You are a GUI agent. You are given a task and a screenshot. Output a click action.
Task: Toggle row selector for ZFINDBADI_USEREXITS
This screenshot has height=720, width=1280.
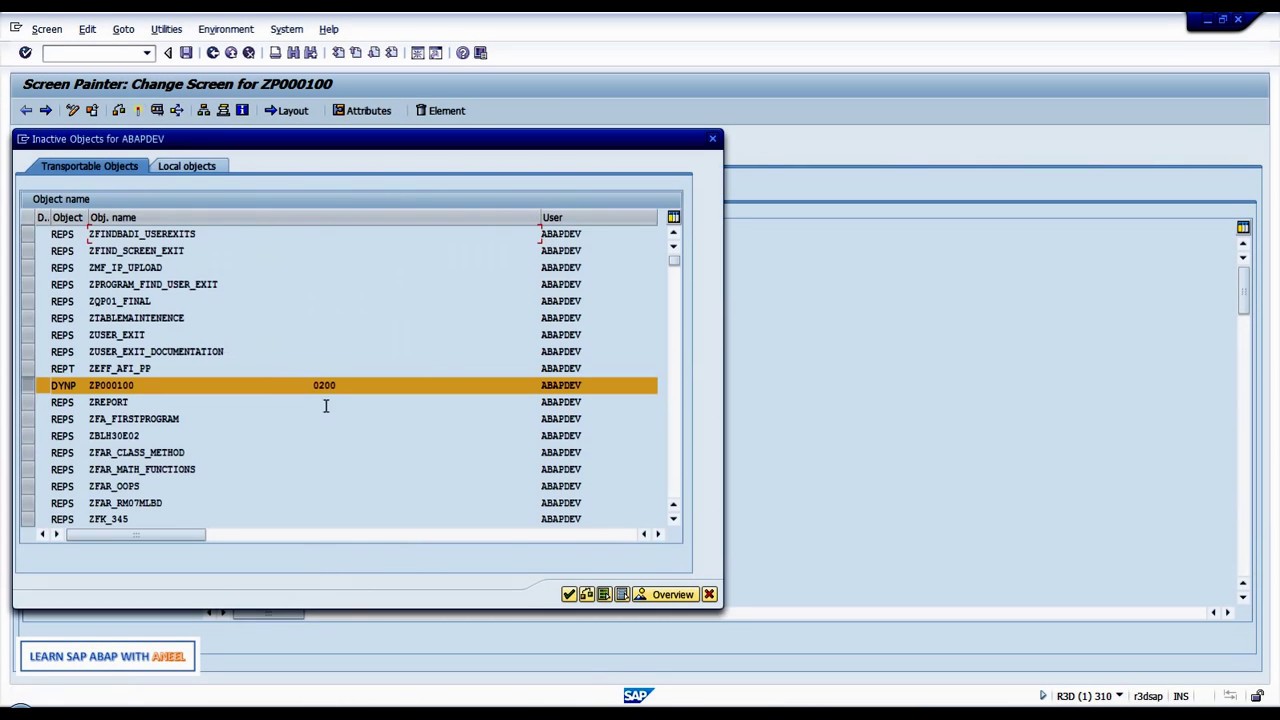click(28, 234)
